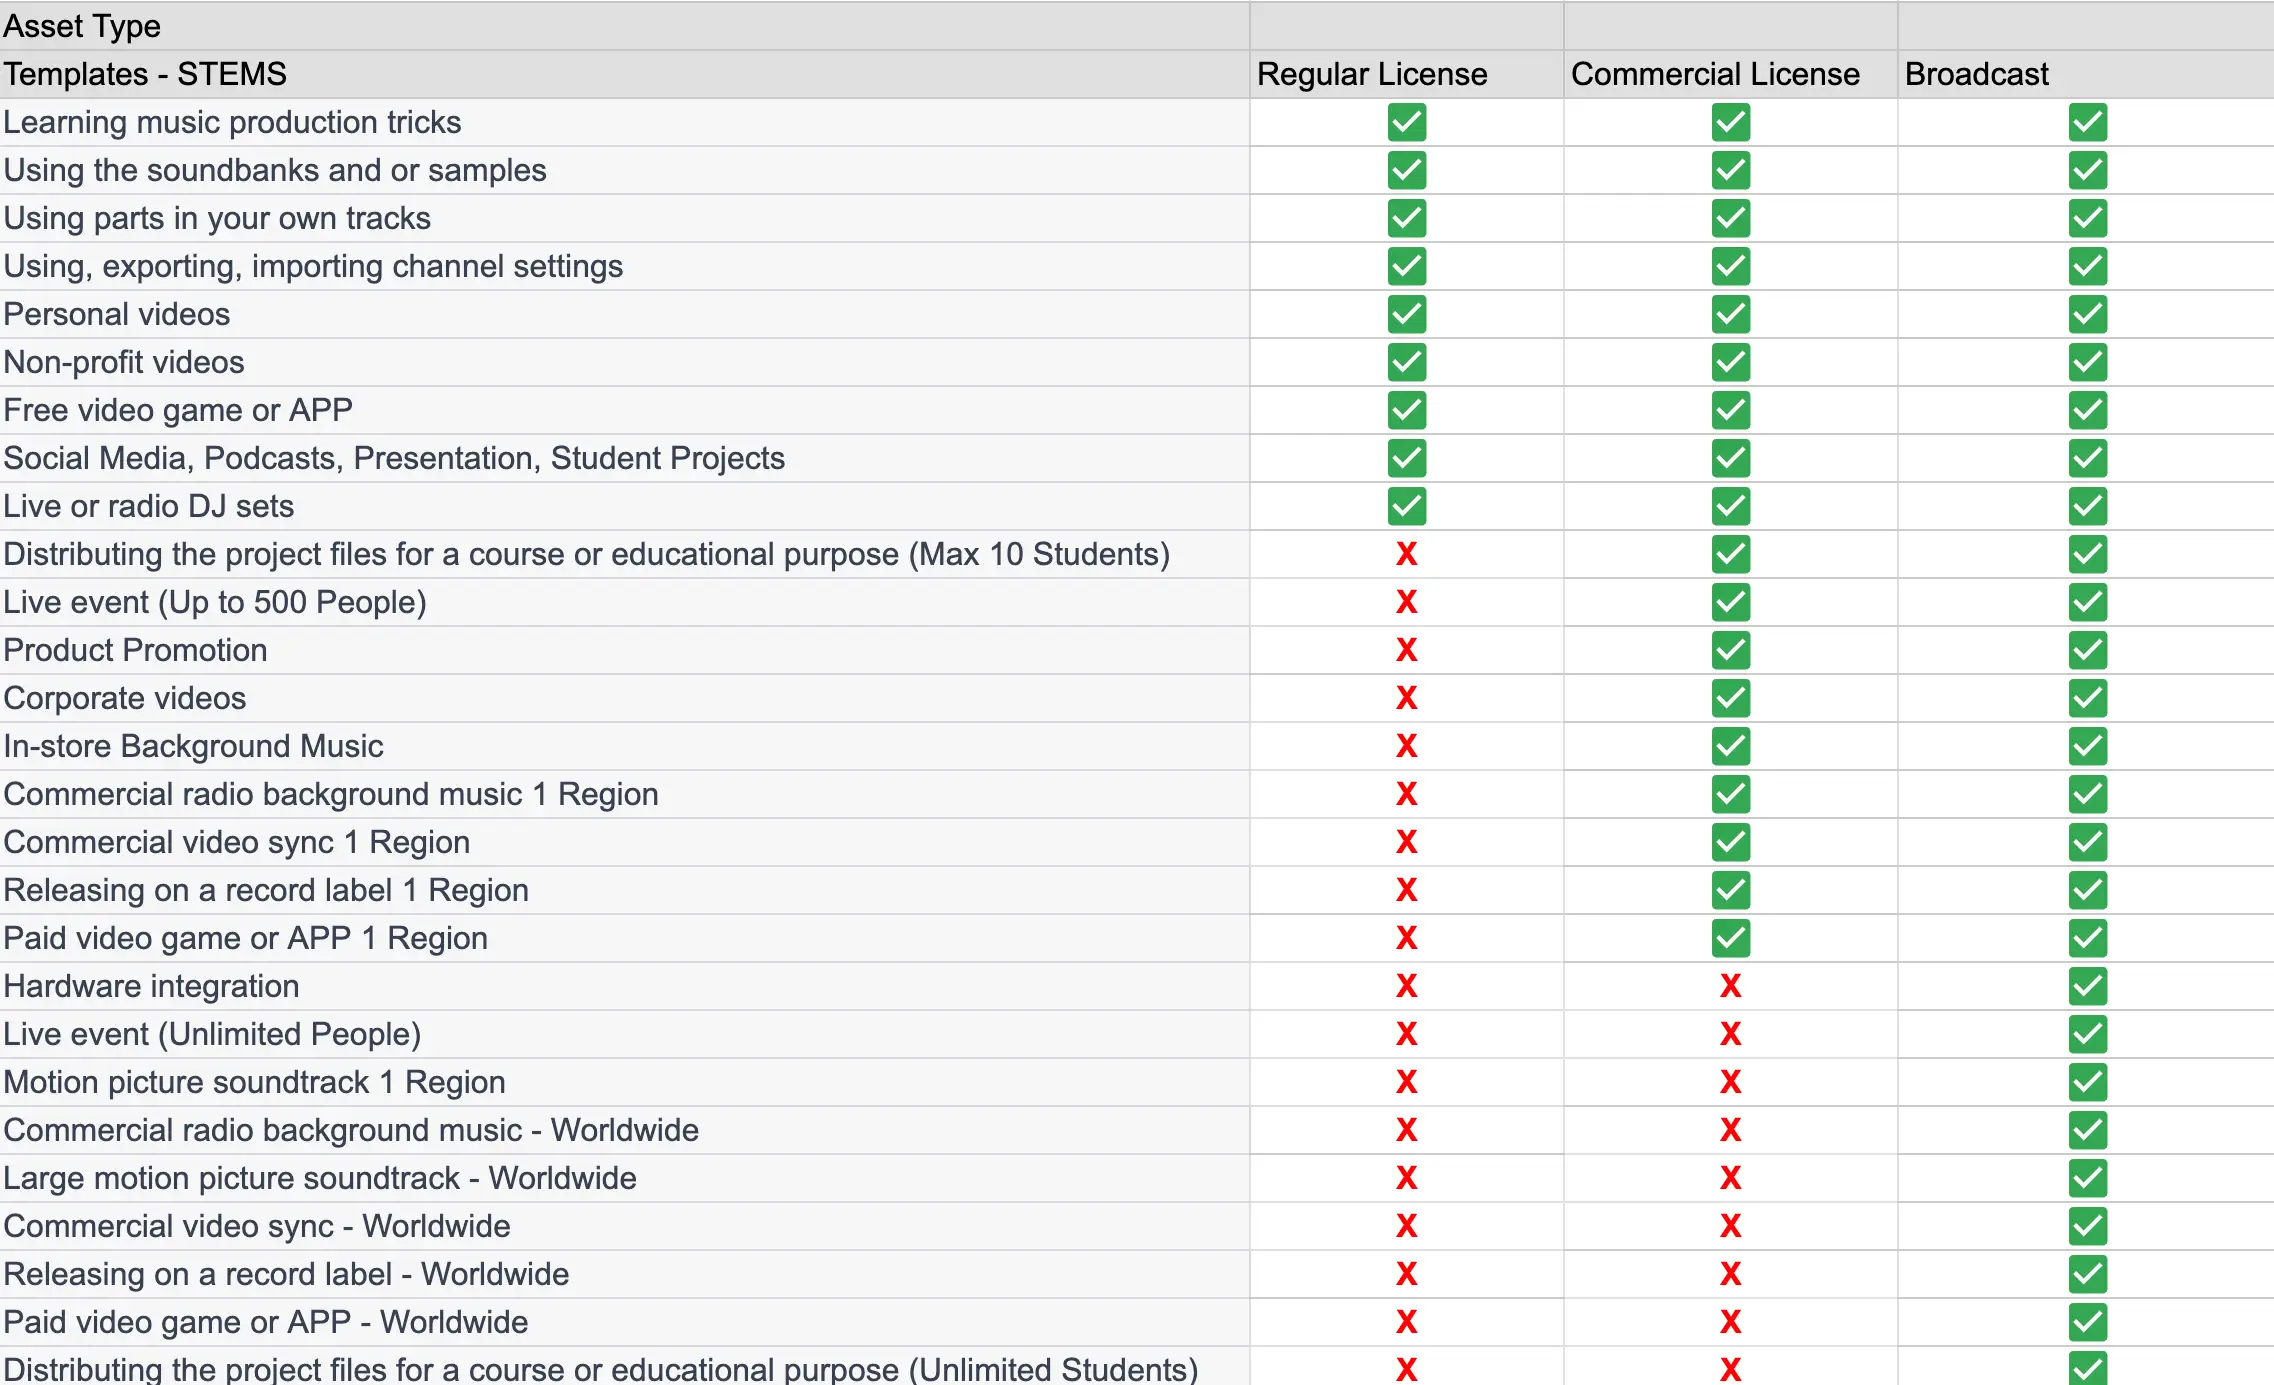Screen dimensions: 2274x1385
Task: Click the Templates - STEMS header cell
Action: (145, 75)
